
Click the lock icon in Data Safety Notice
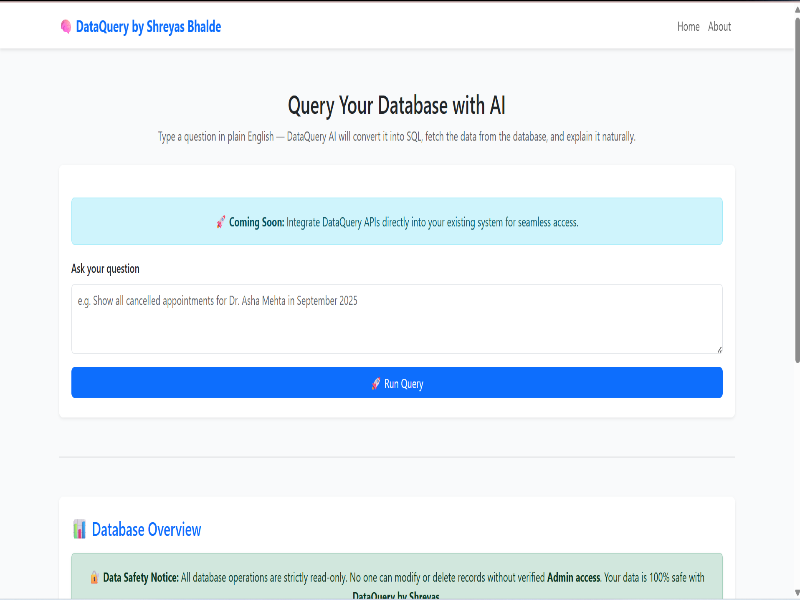pyautogui.click(x=93, y=577)
